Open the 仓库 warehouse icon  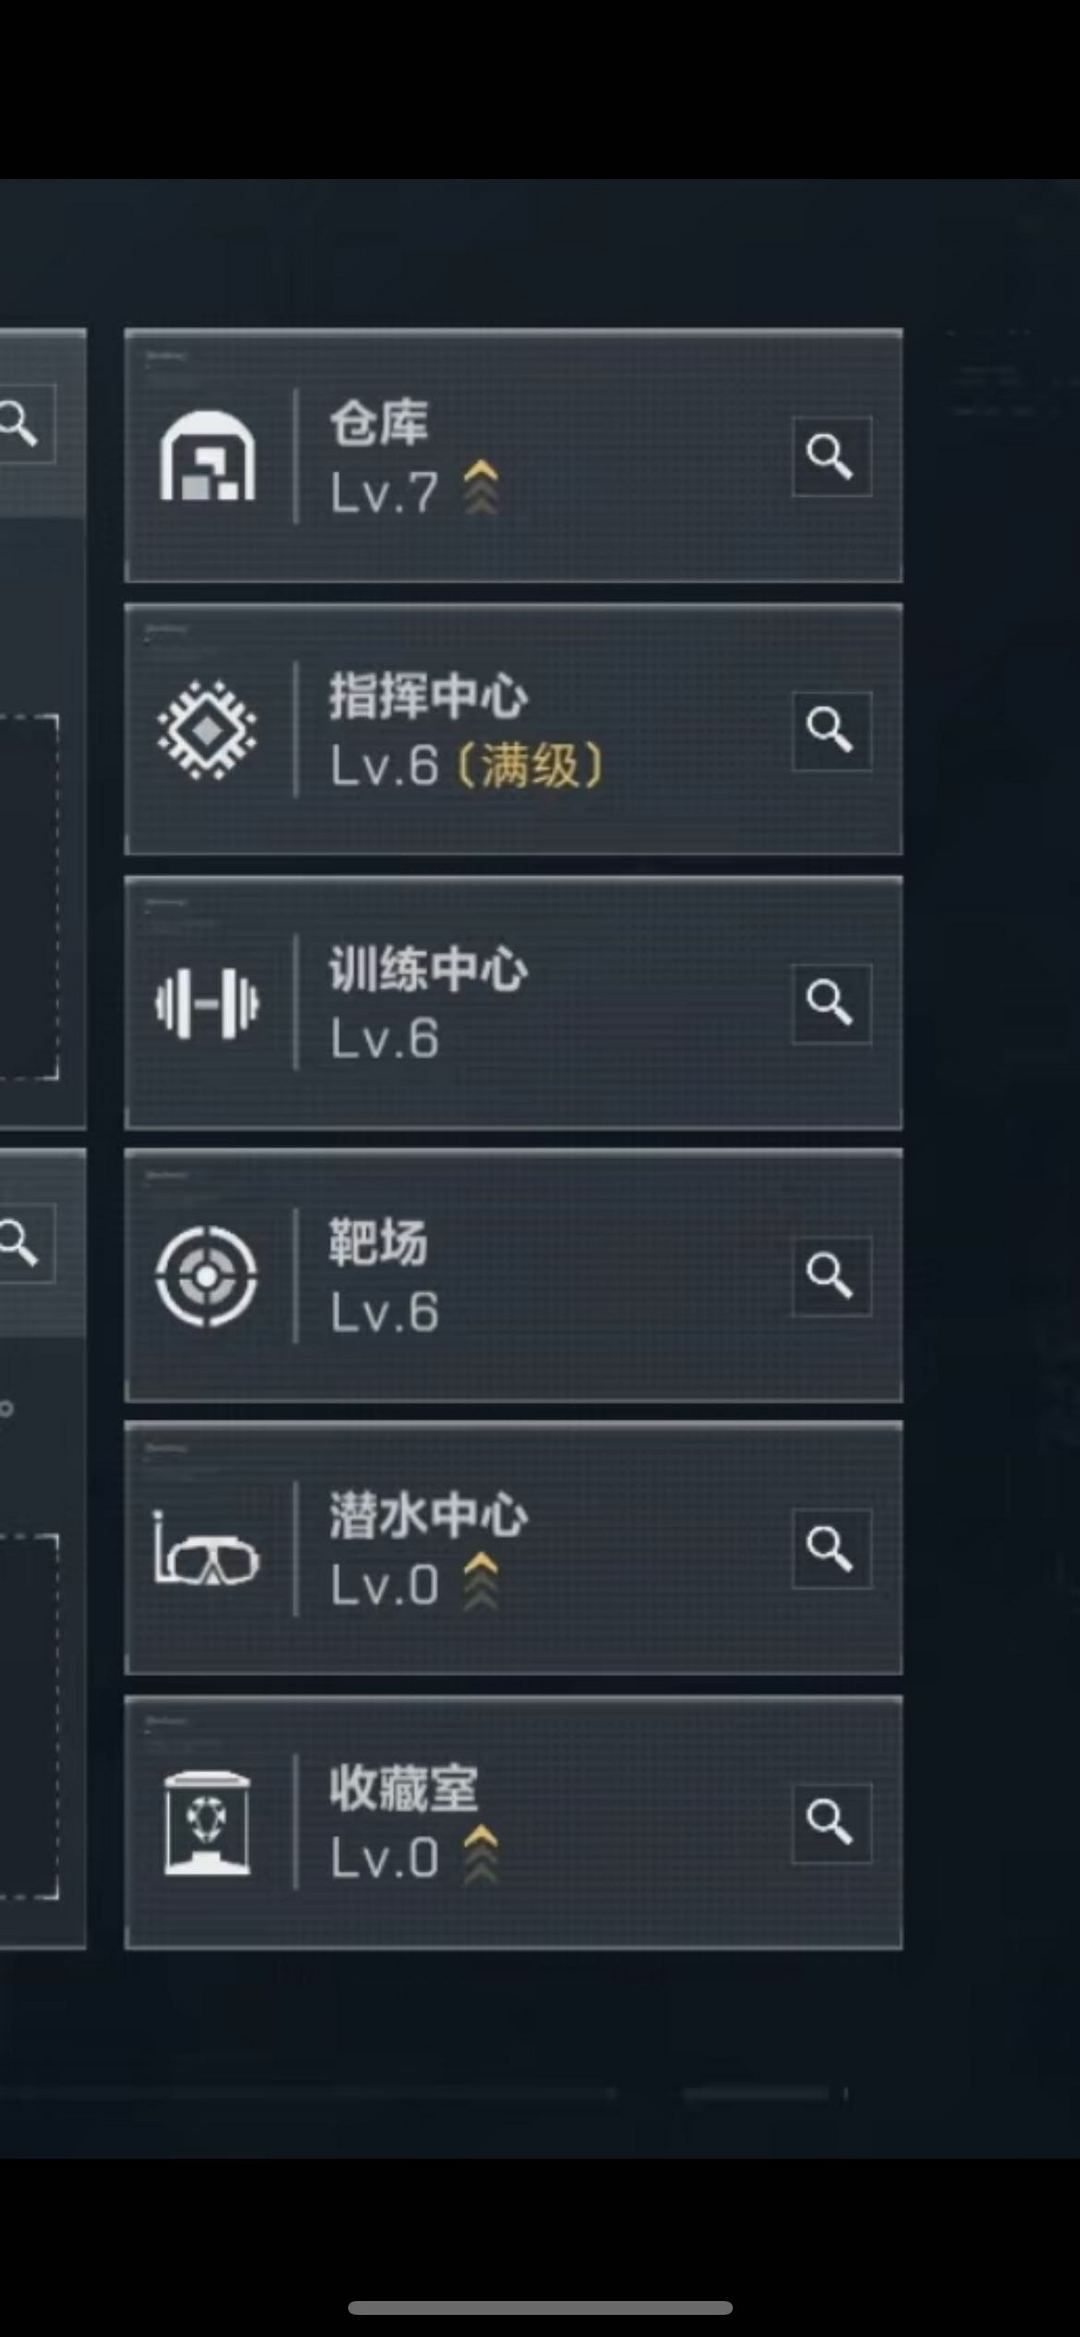(207, 456)
